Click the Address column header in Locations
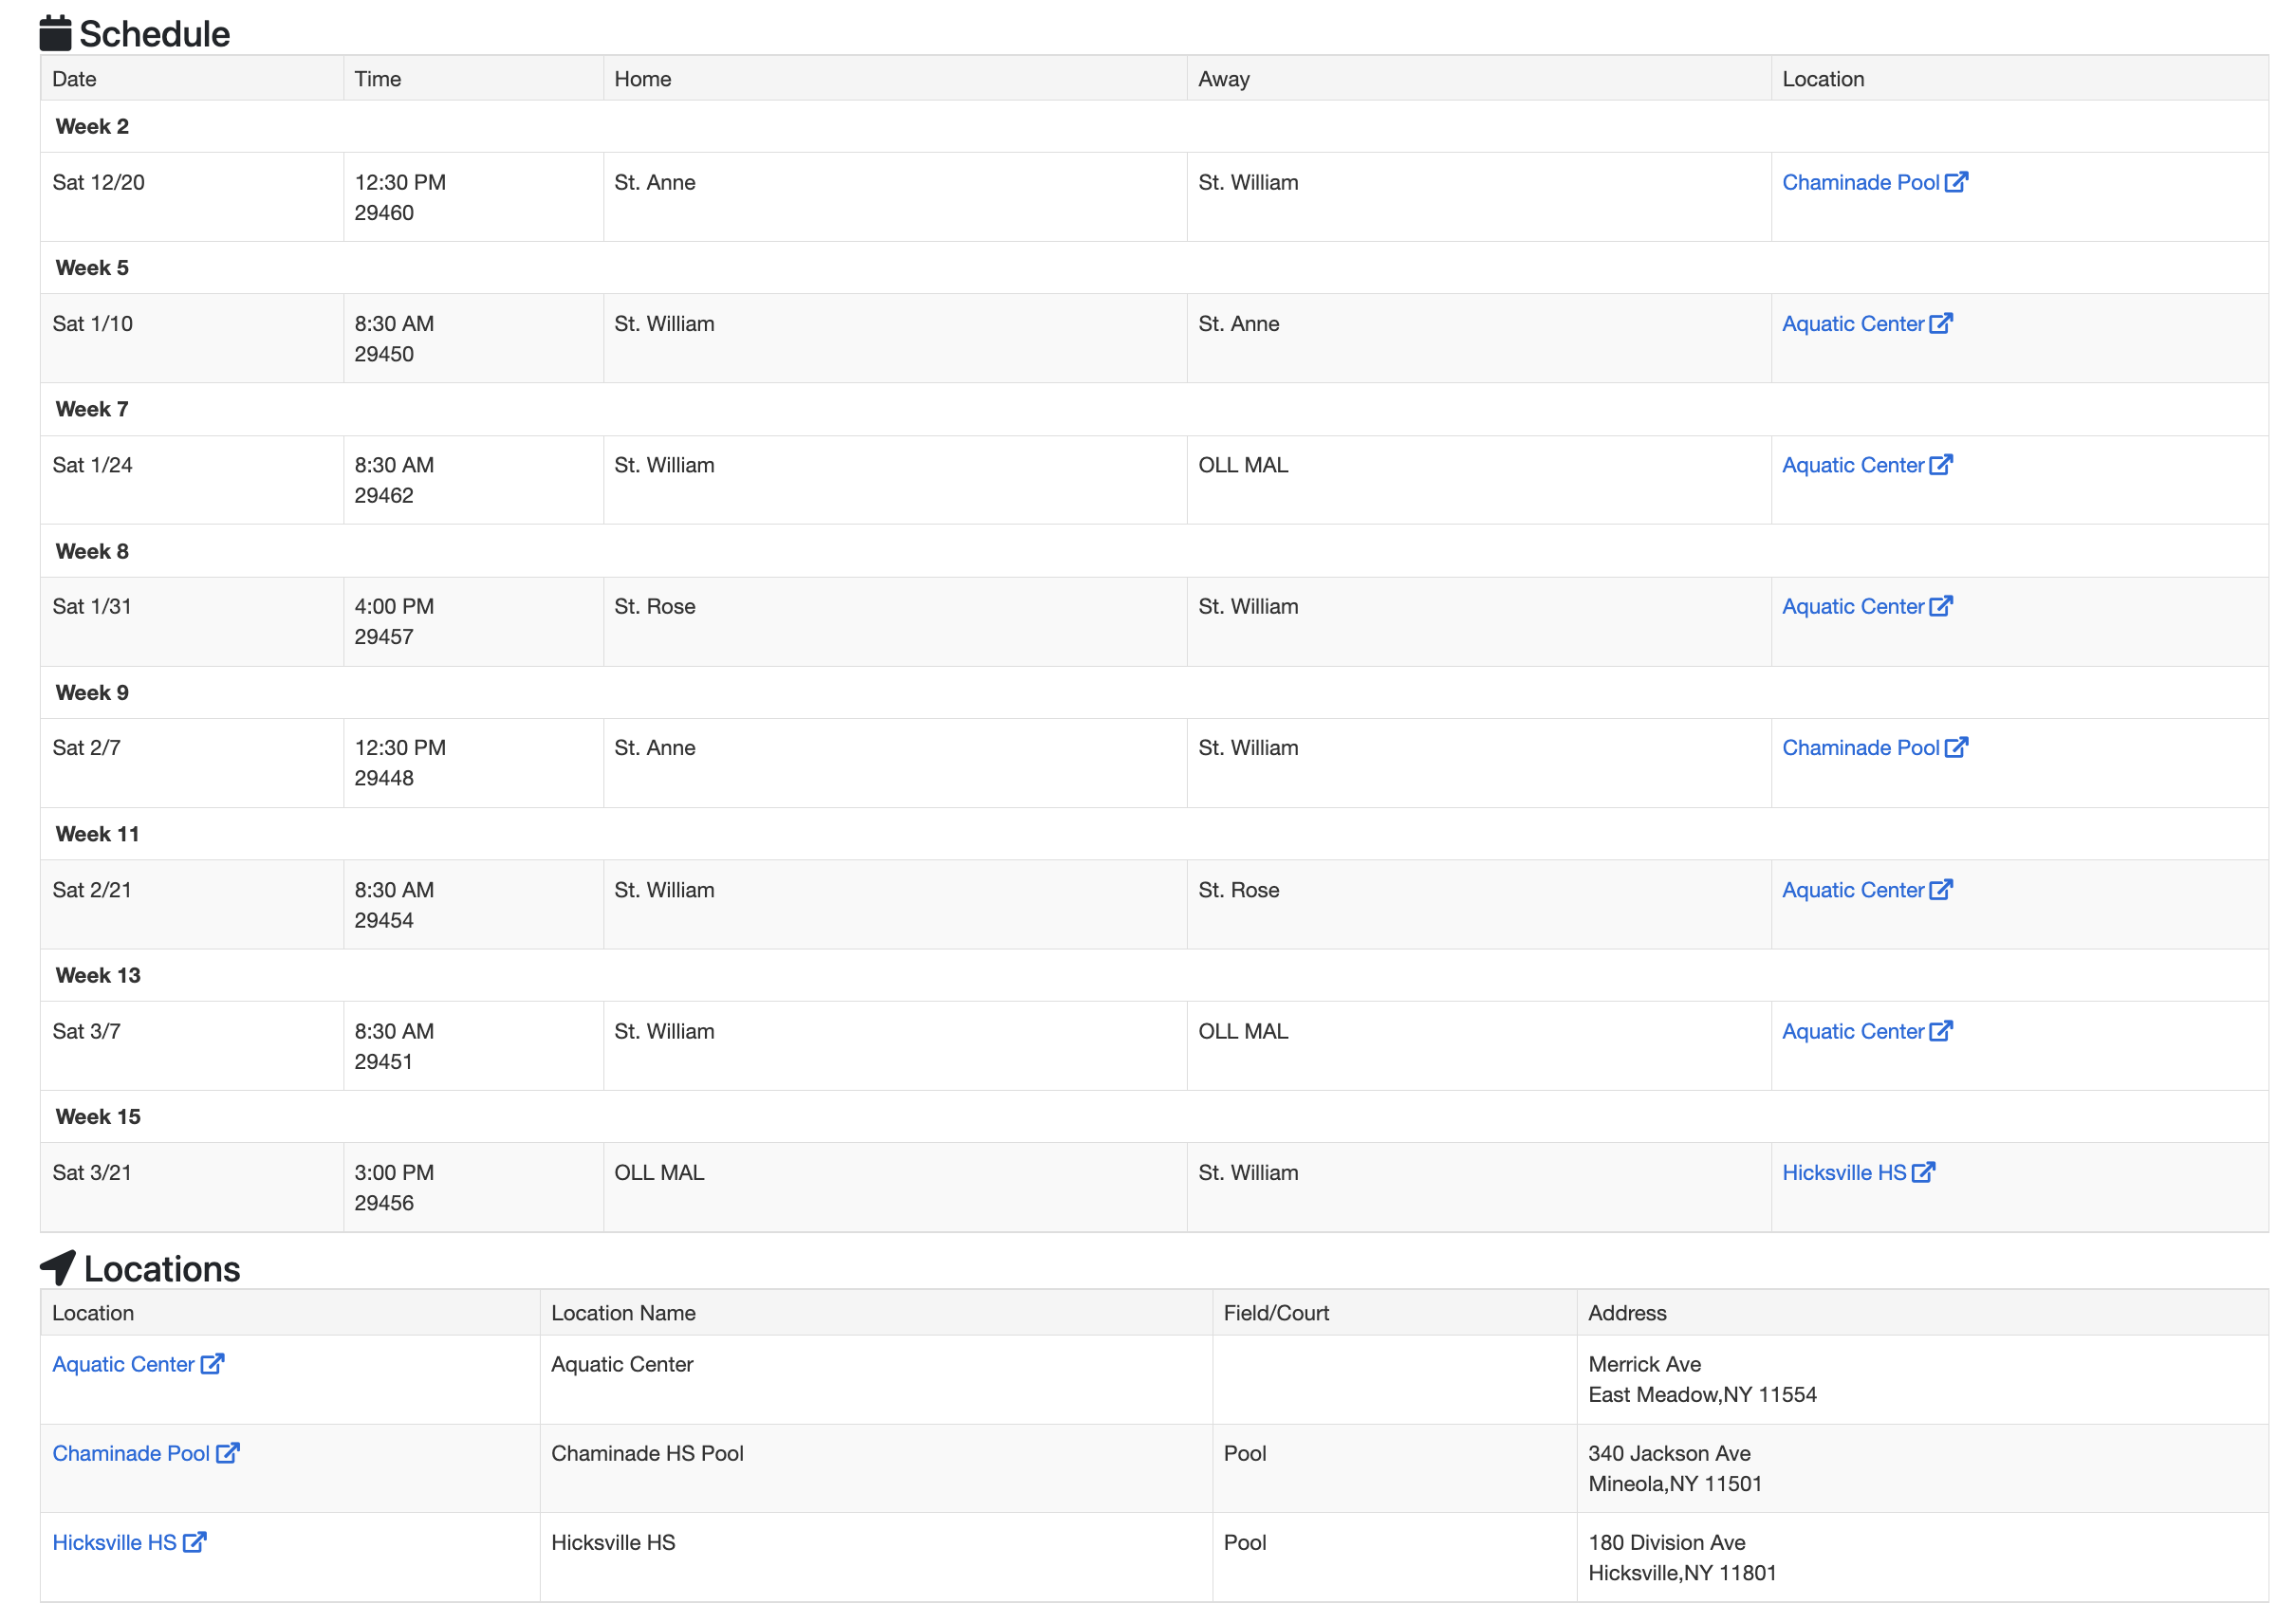Image resolution: width=2296 pixels, height=1622 pixels. [1627, 1313]
